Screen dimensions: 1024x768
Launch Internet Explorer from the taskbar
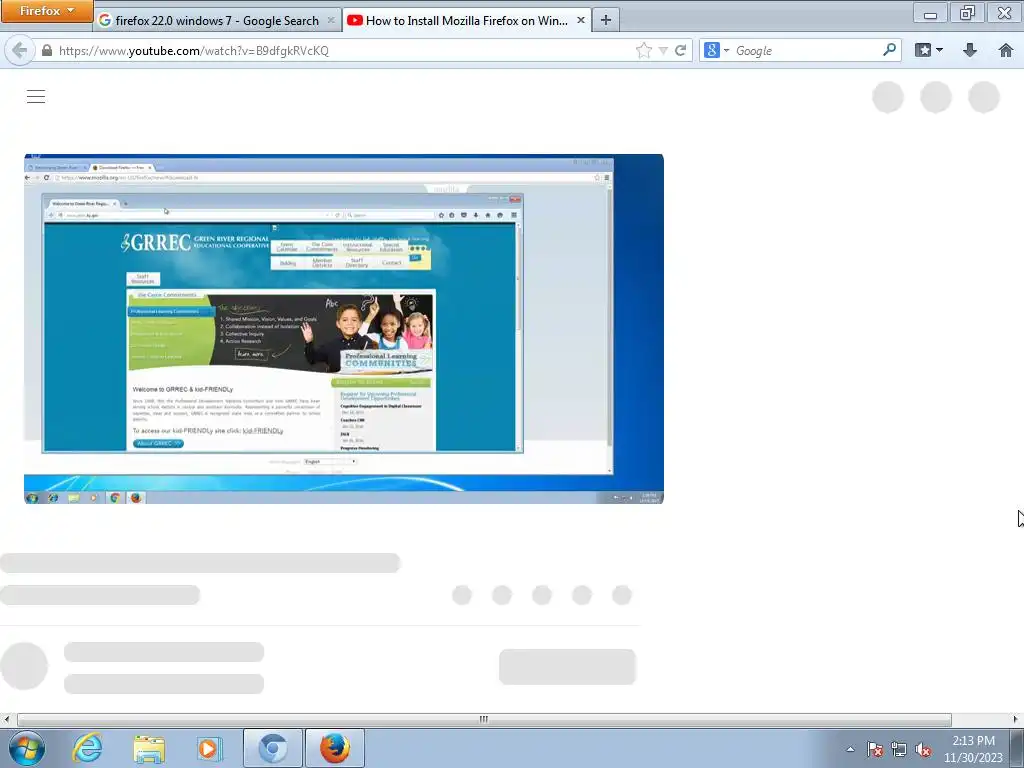[x=88, y=748]
